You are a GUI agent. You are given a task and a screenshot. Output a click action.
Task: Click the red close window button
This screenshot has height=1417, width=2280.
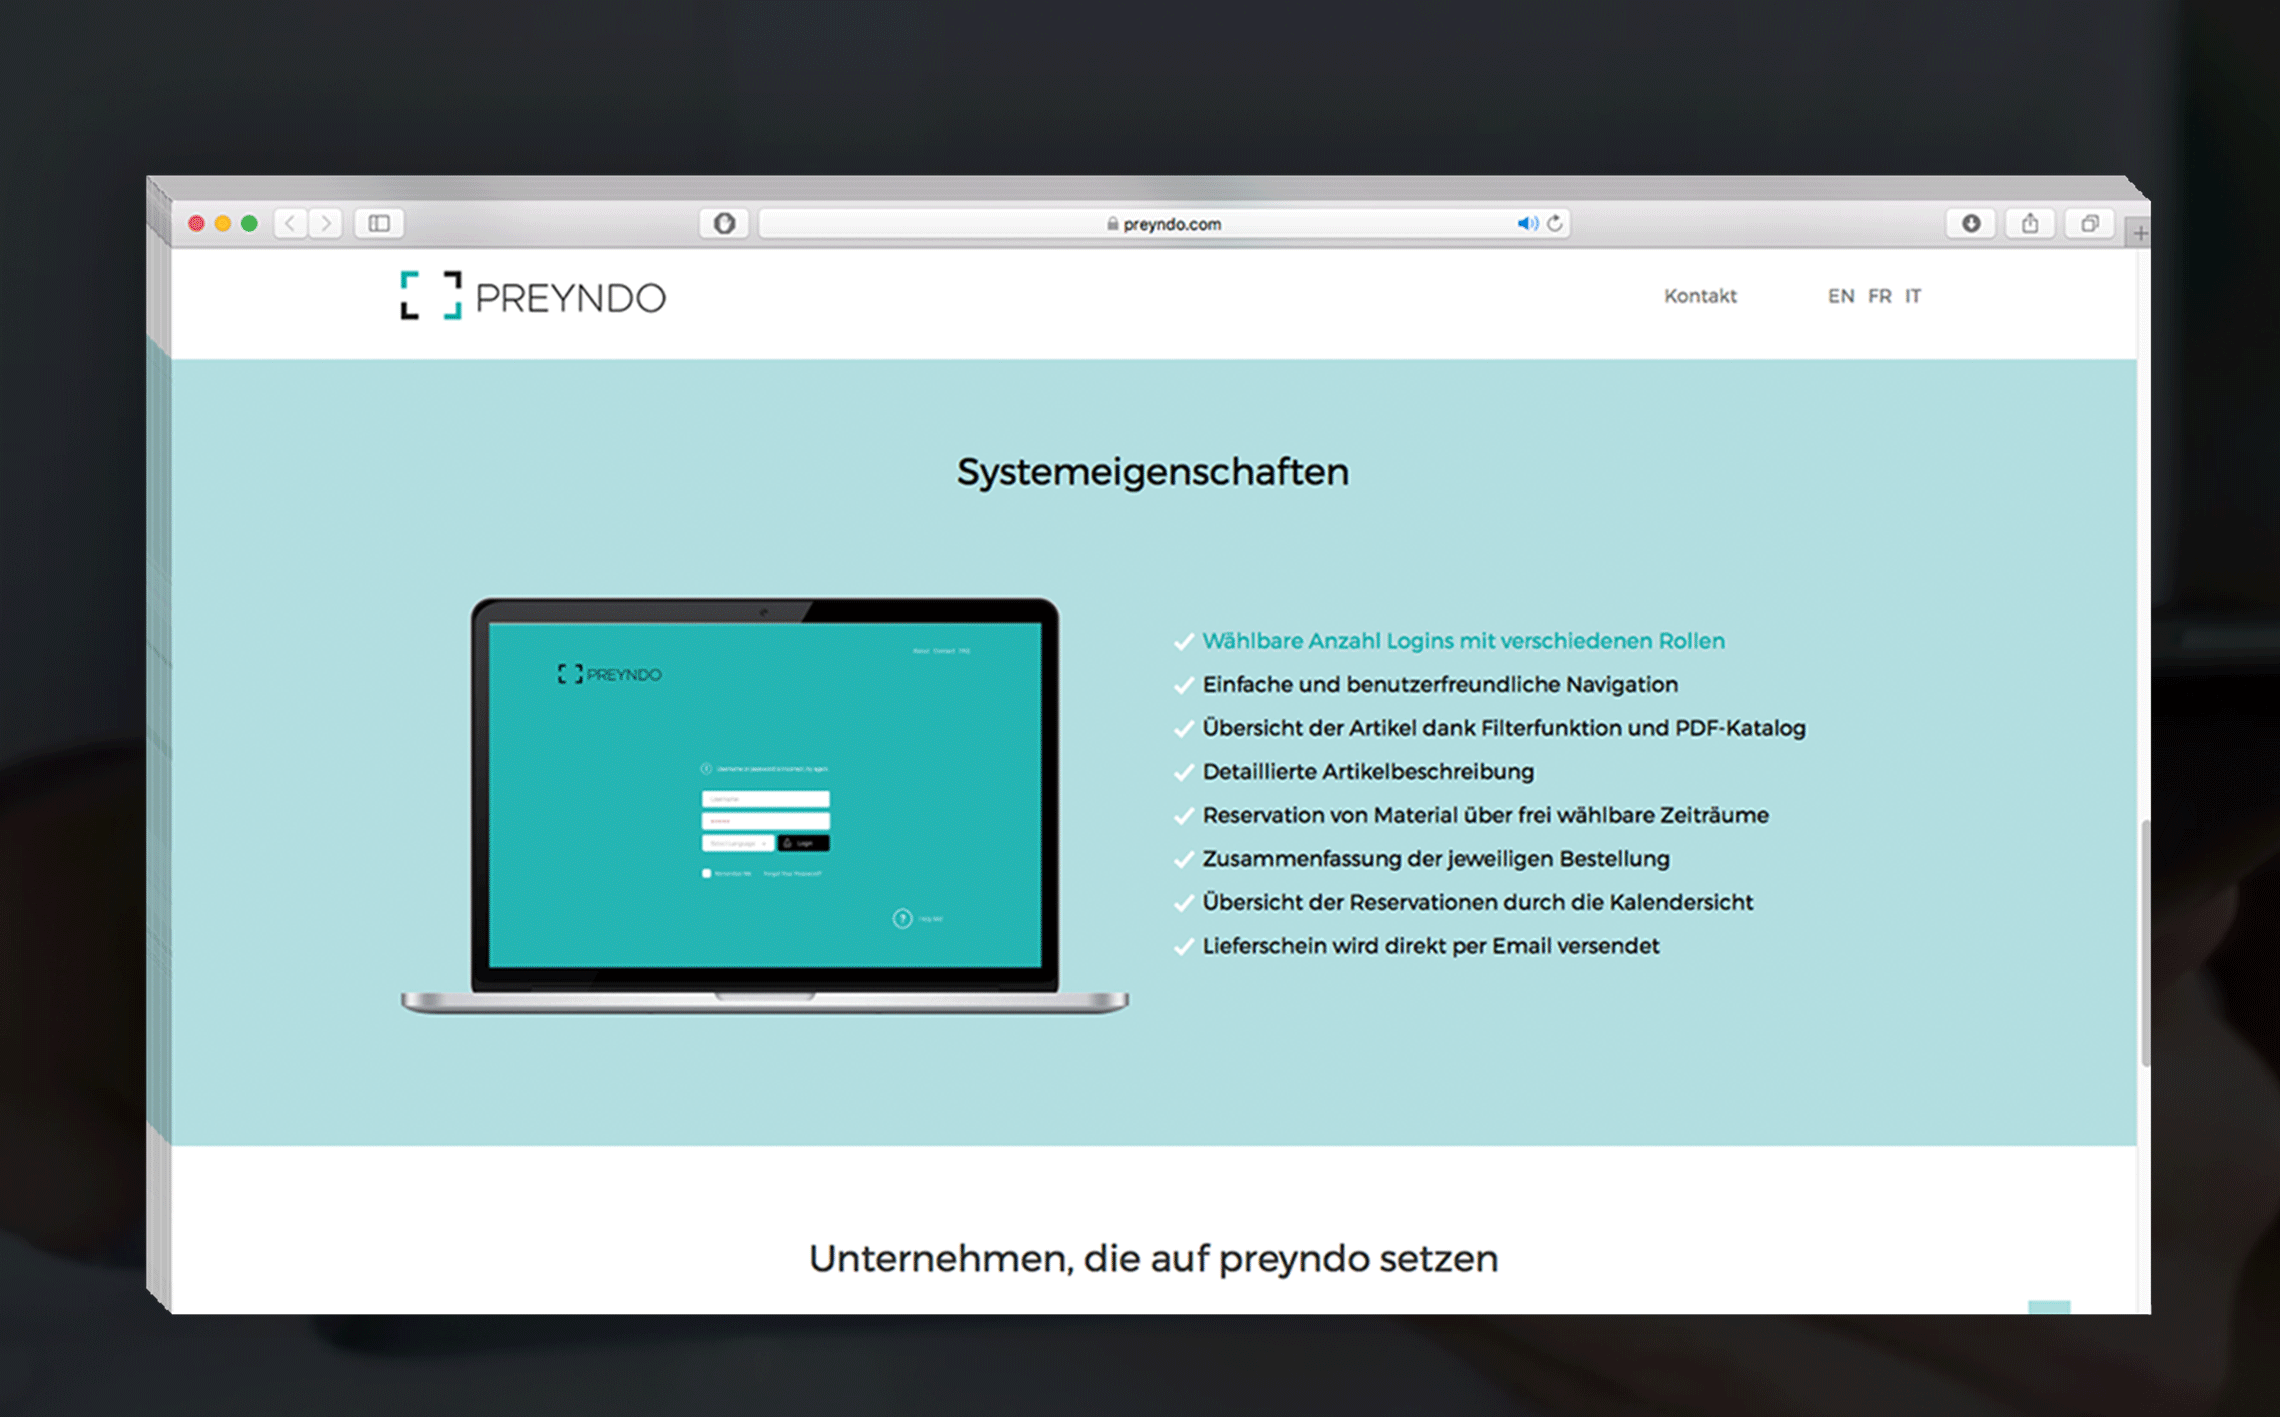(196, 223)
